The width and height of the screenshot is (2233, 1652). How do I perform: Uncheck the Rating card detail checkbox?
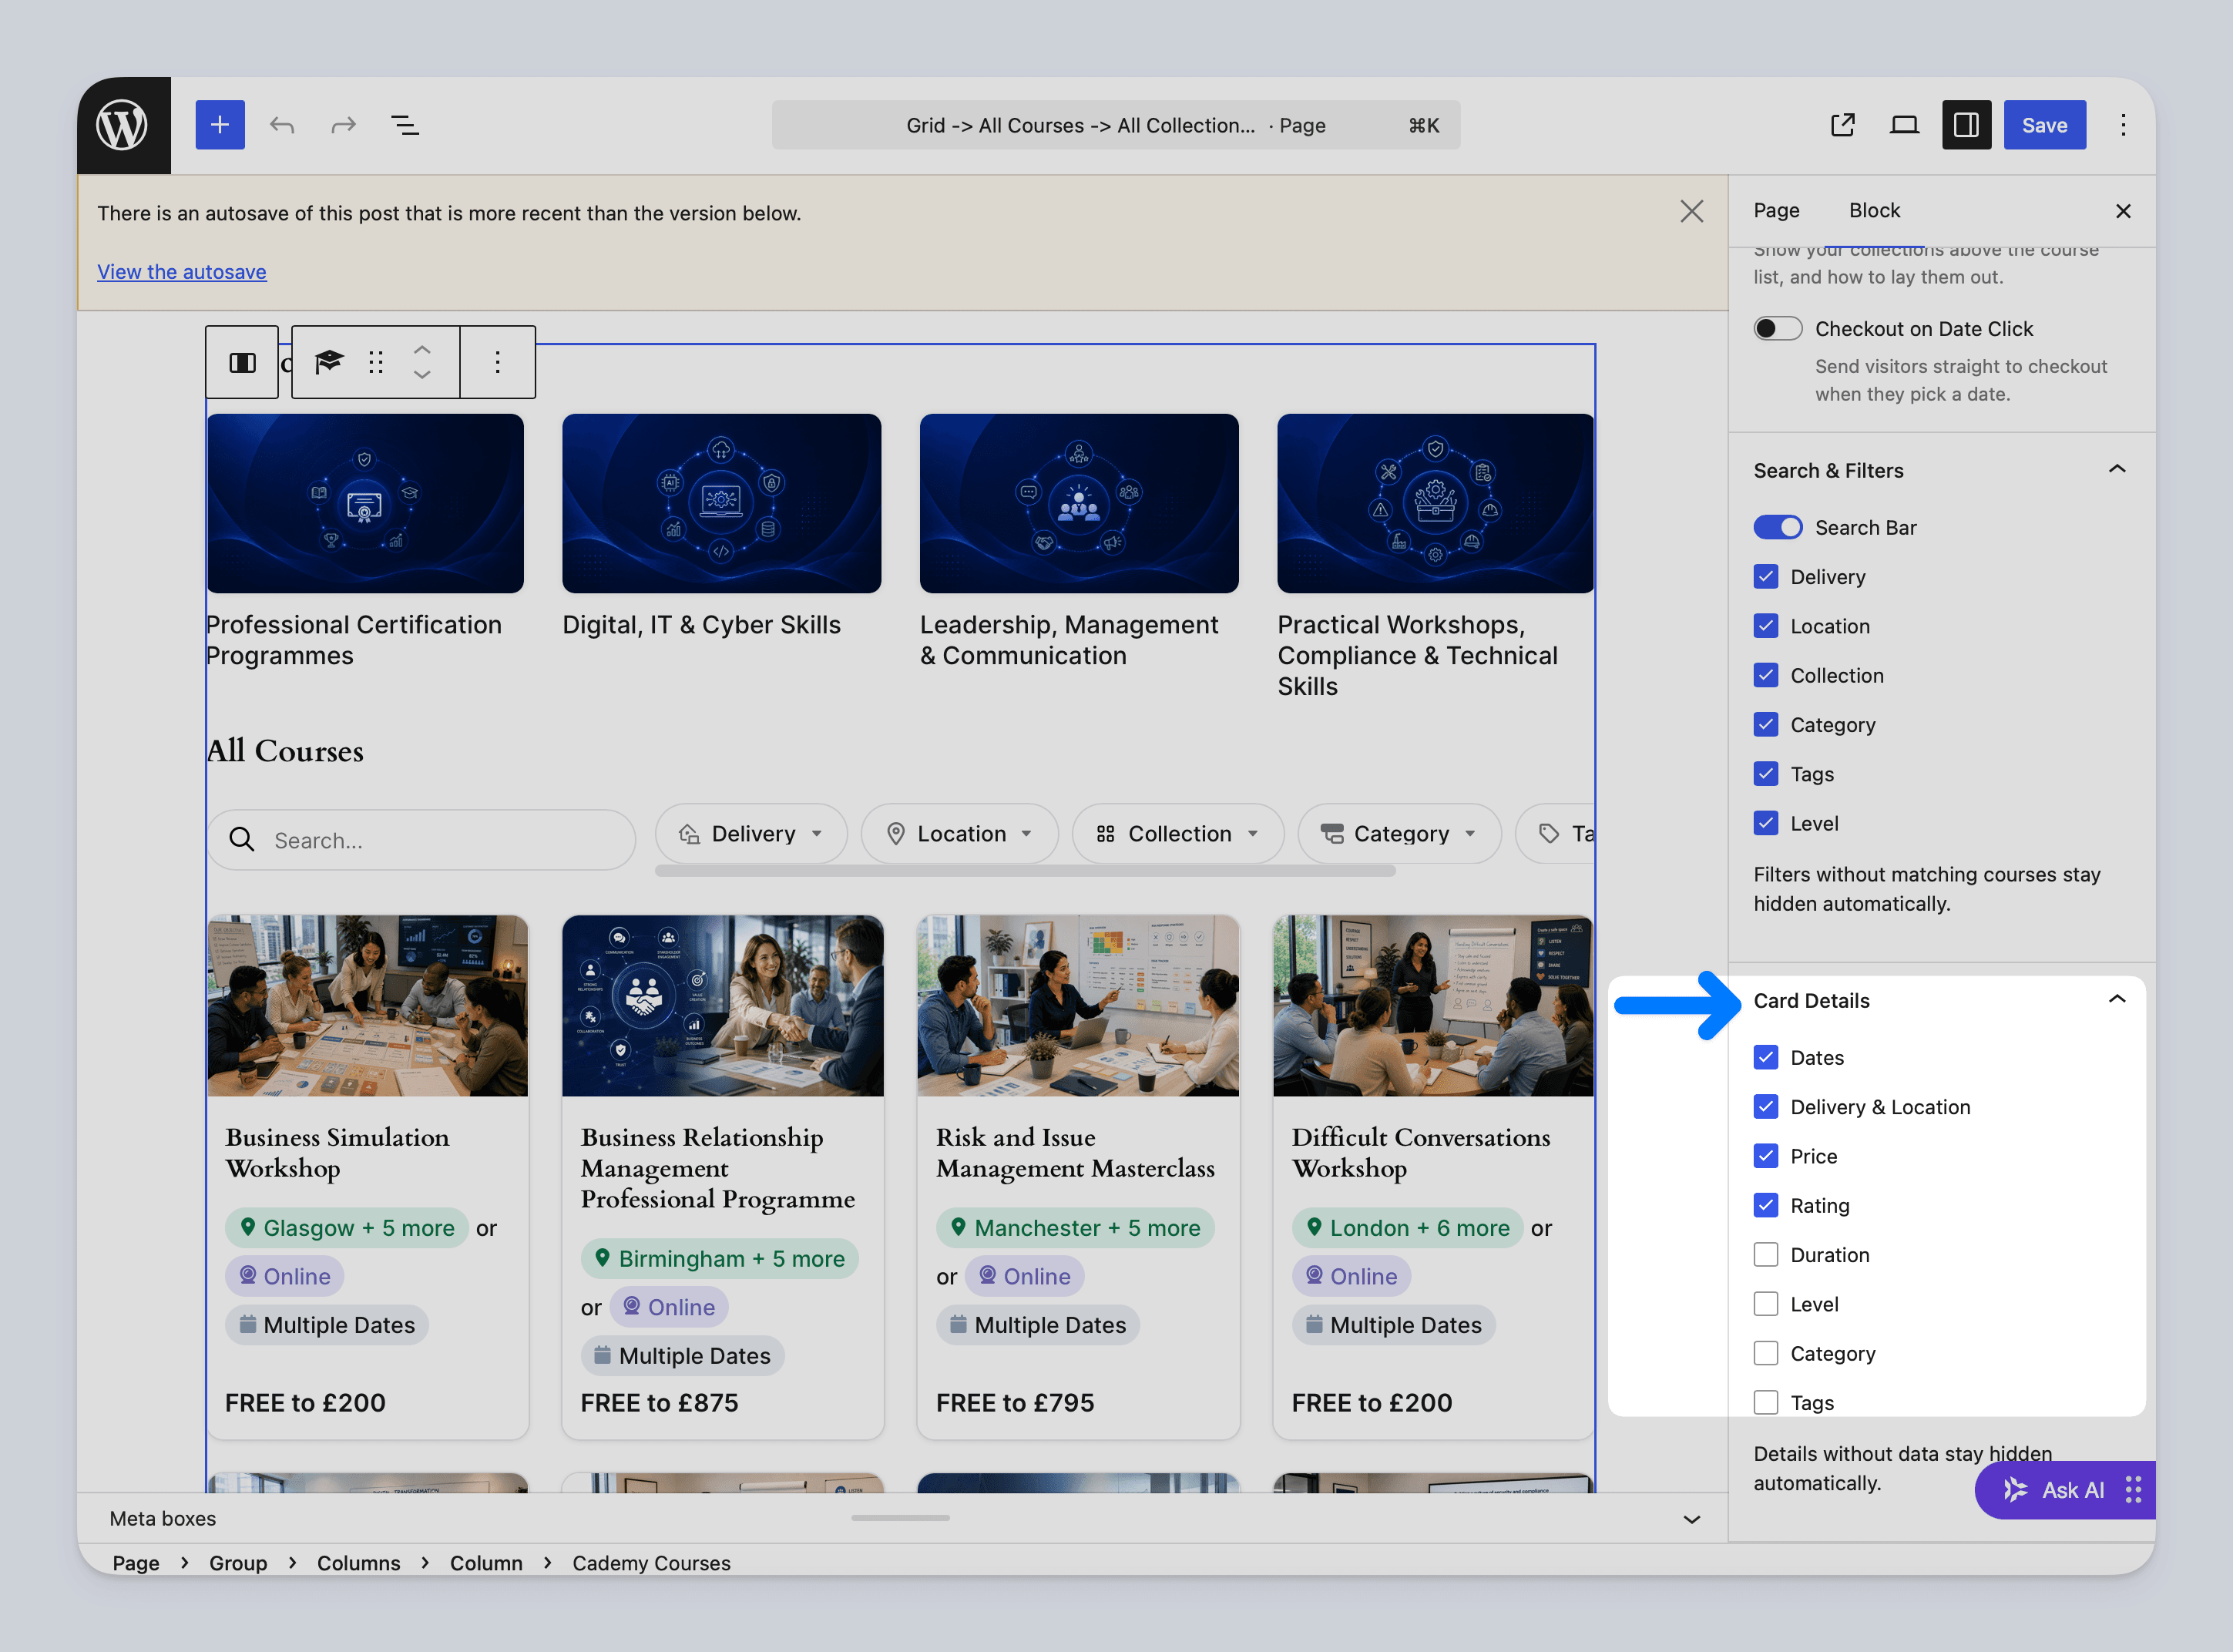pos(1766,1205)
